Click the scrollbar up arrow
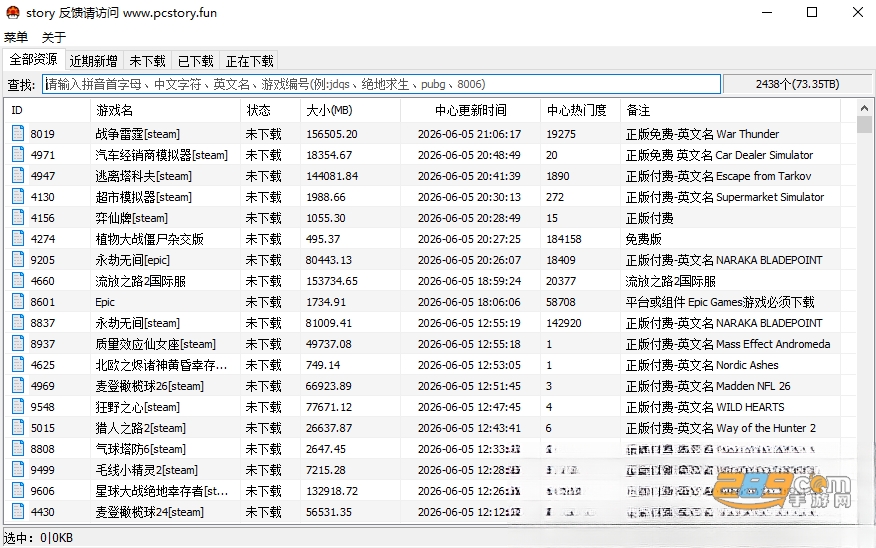The height and width of the screenshot is (548, 876). pos(864,108)
